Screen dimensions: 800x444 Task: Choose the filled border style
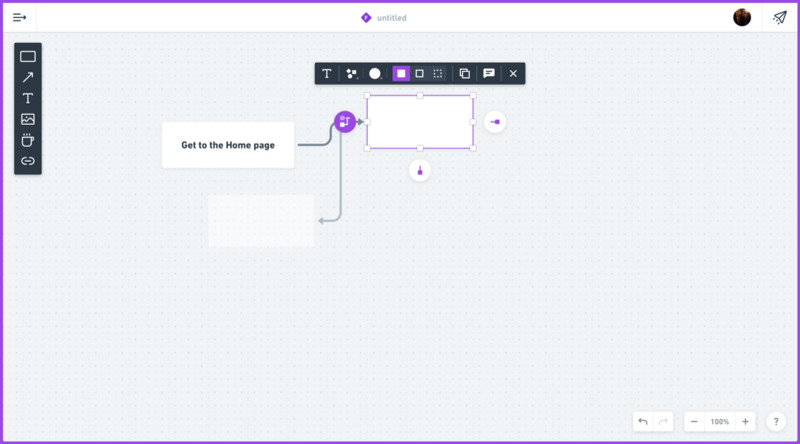pos(401,73)
